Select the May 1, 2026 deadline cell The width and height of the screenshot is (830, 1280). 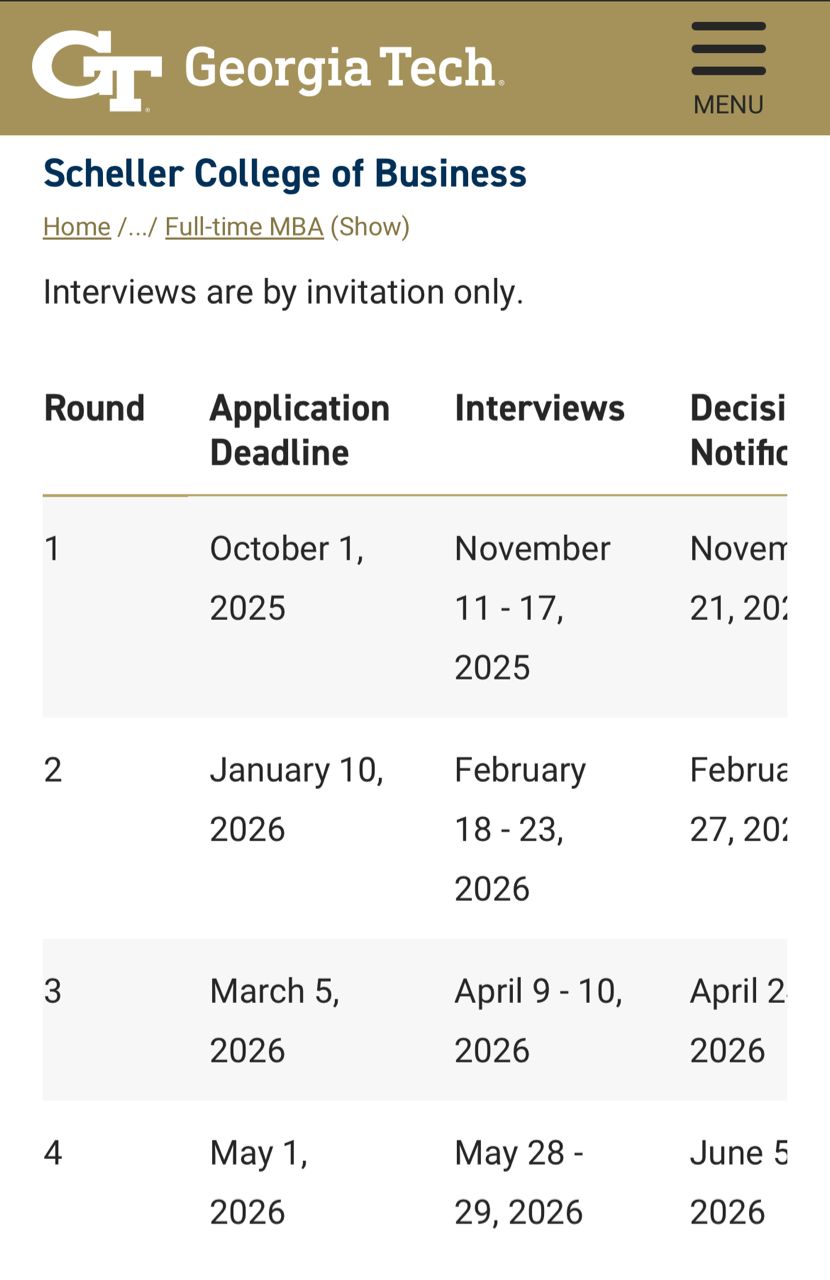259,1182
